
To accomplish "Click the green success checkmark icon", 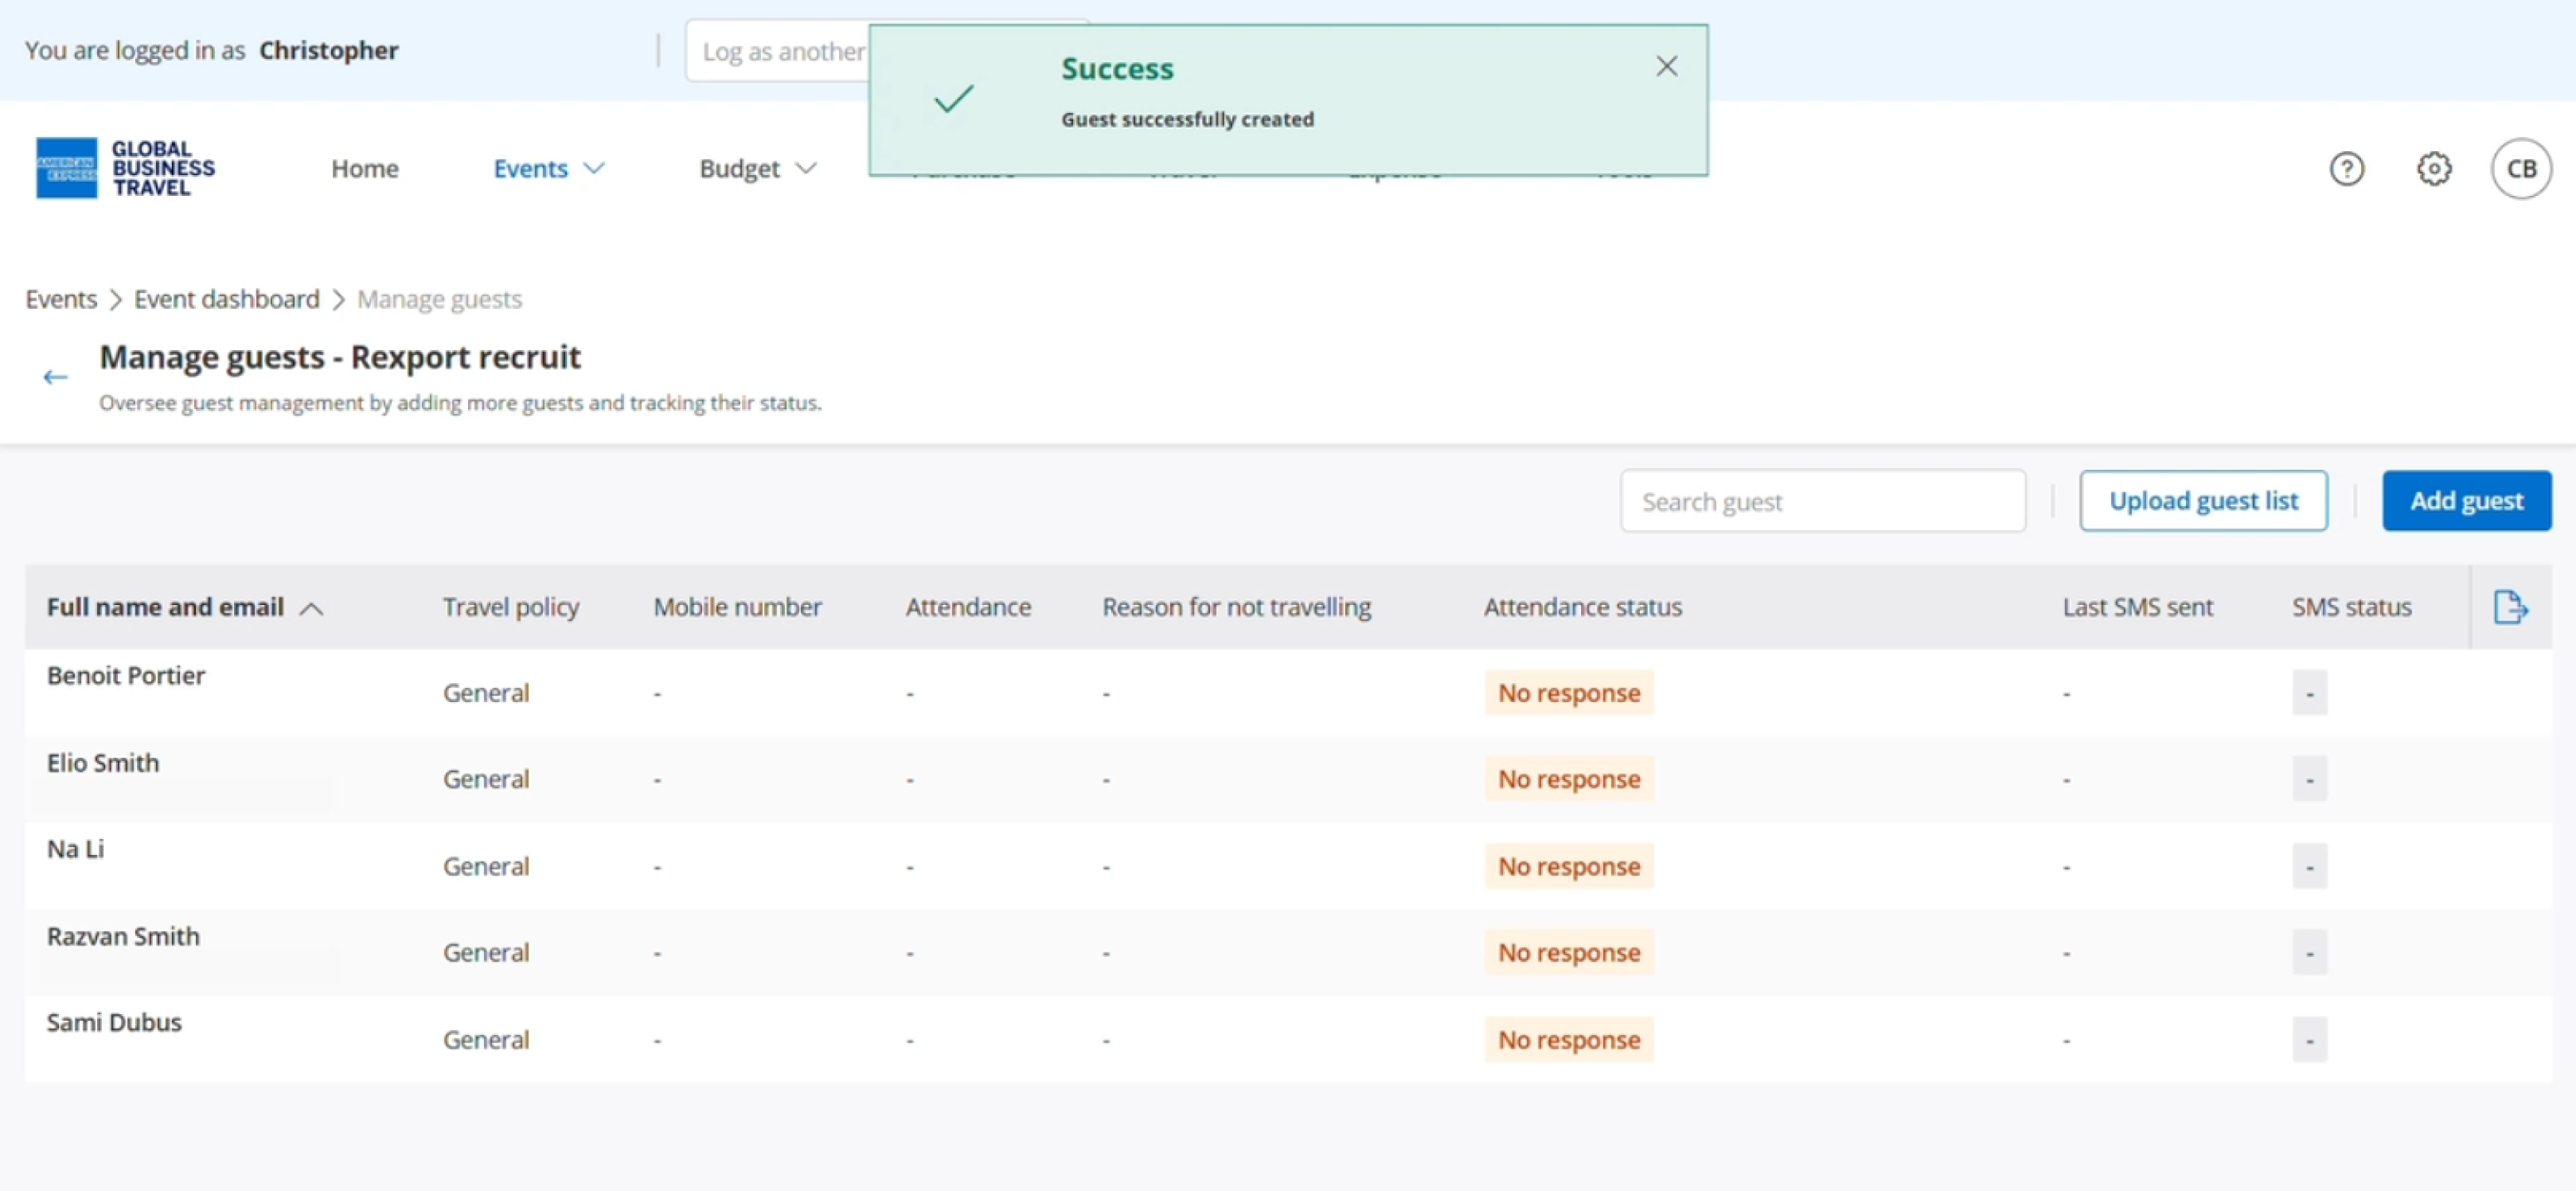I will (953, 99).
